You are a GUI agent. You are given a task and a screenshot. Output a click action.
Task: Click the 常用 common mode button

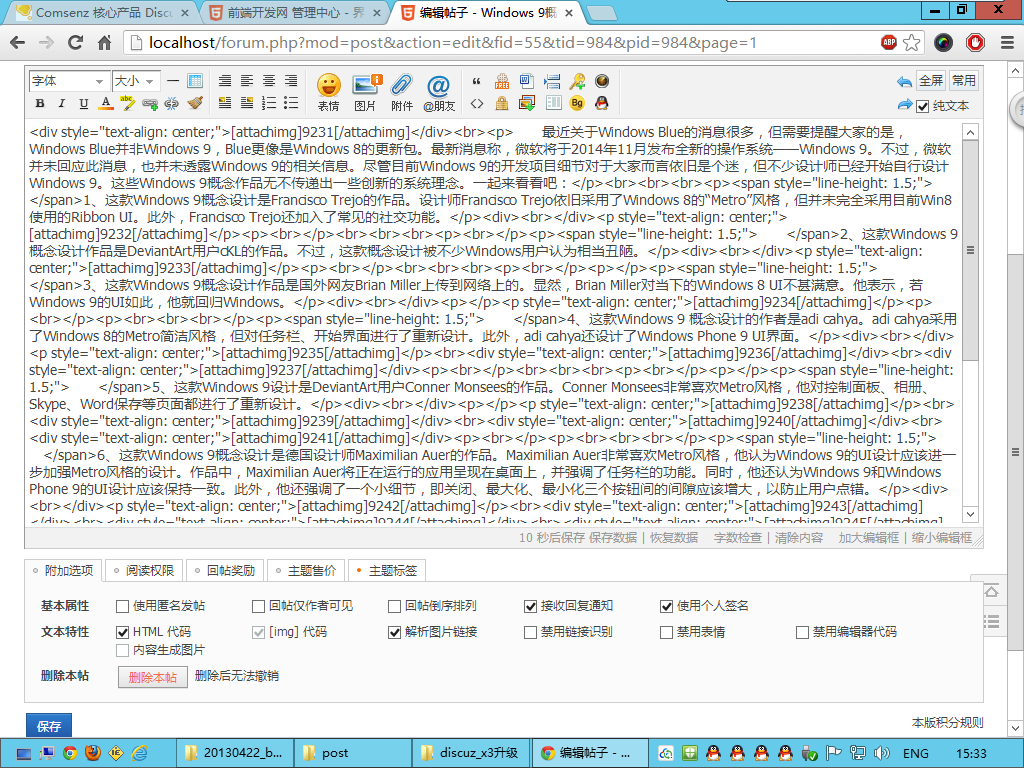[x=963, y=81]
